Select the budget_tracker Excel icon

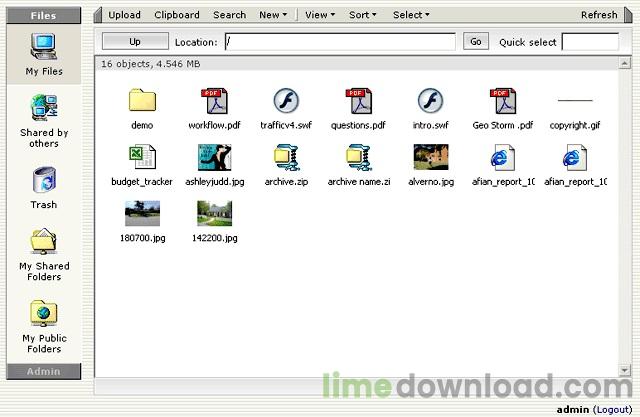pos(142,157)
